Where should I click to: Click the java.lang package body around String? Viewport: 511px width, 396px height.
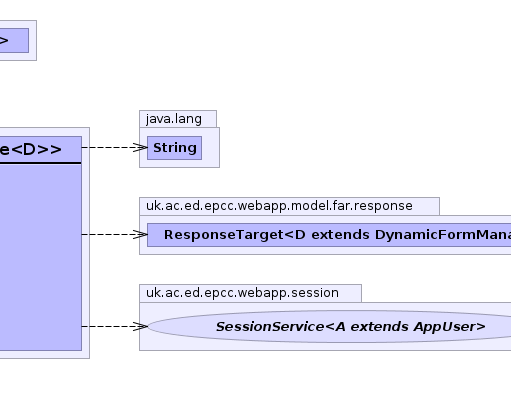(x=211, y=147)
